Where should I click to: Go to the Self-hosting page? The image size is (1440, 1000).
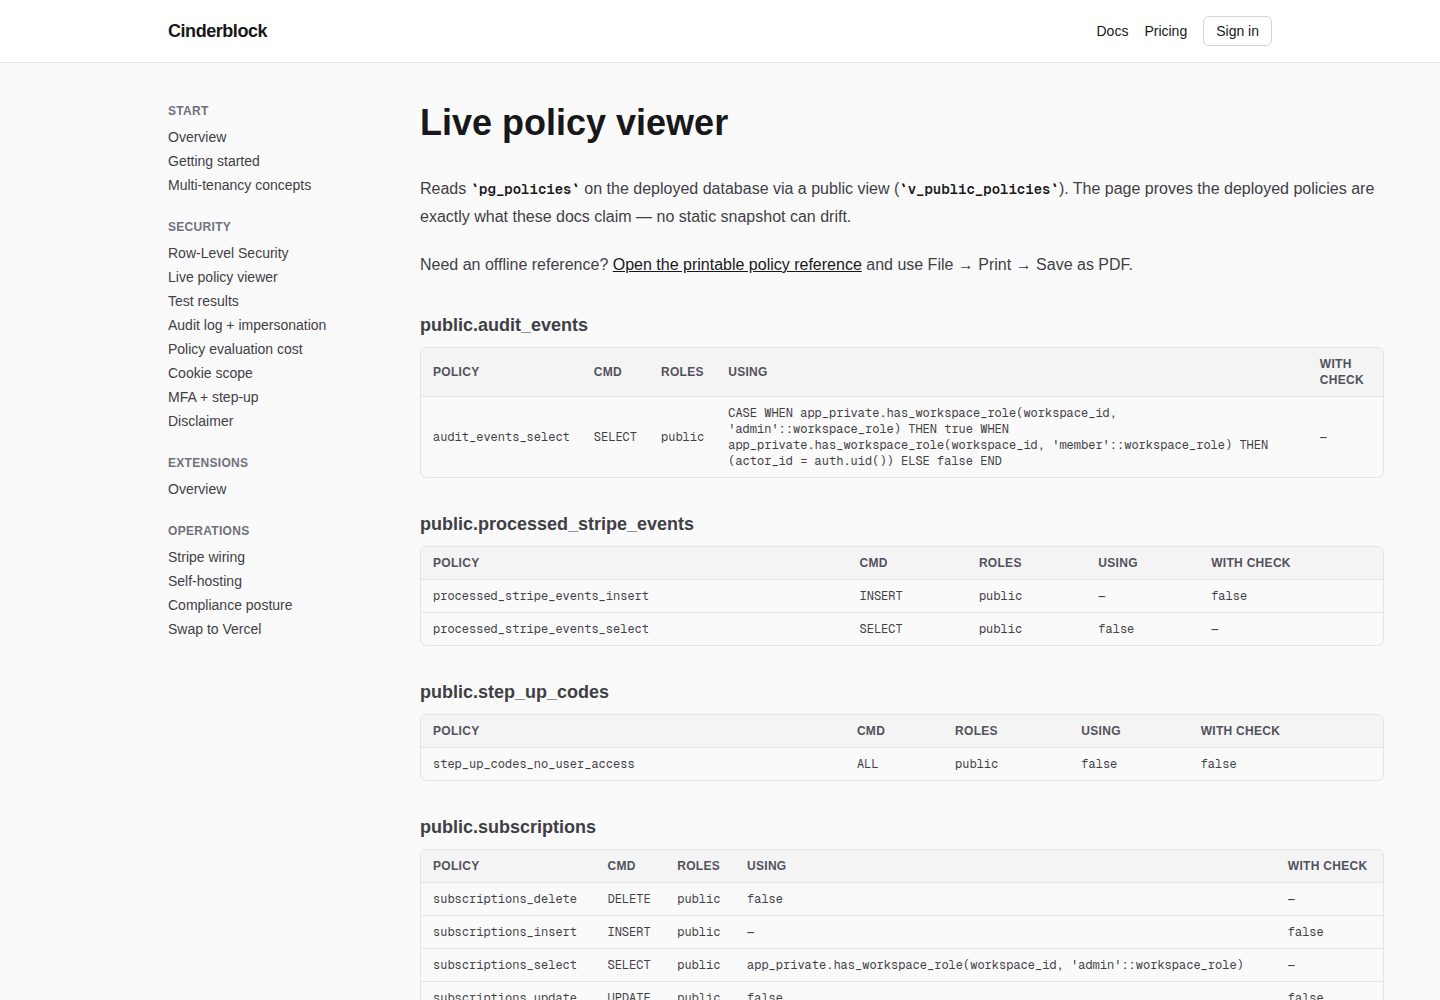coord(205,581)
